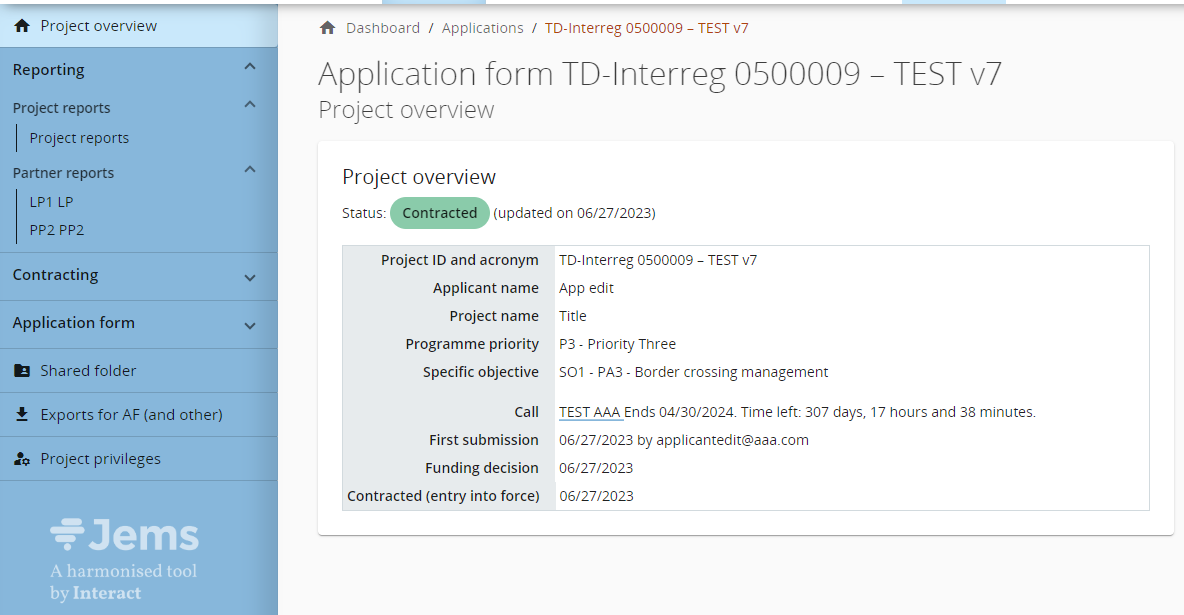Open the LP1 LP partner report
This screenshot has width=1184, height=615.
click(x=51, y=202)
